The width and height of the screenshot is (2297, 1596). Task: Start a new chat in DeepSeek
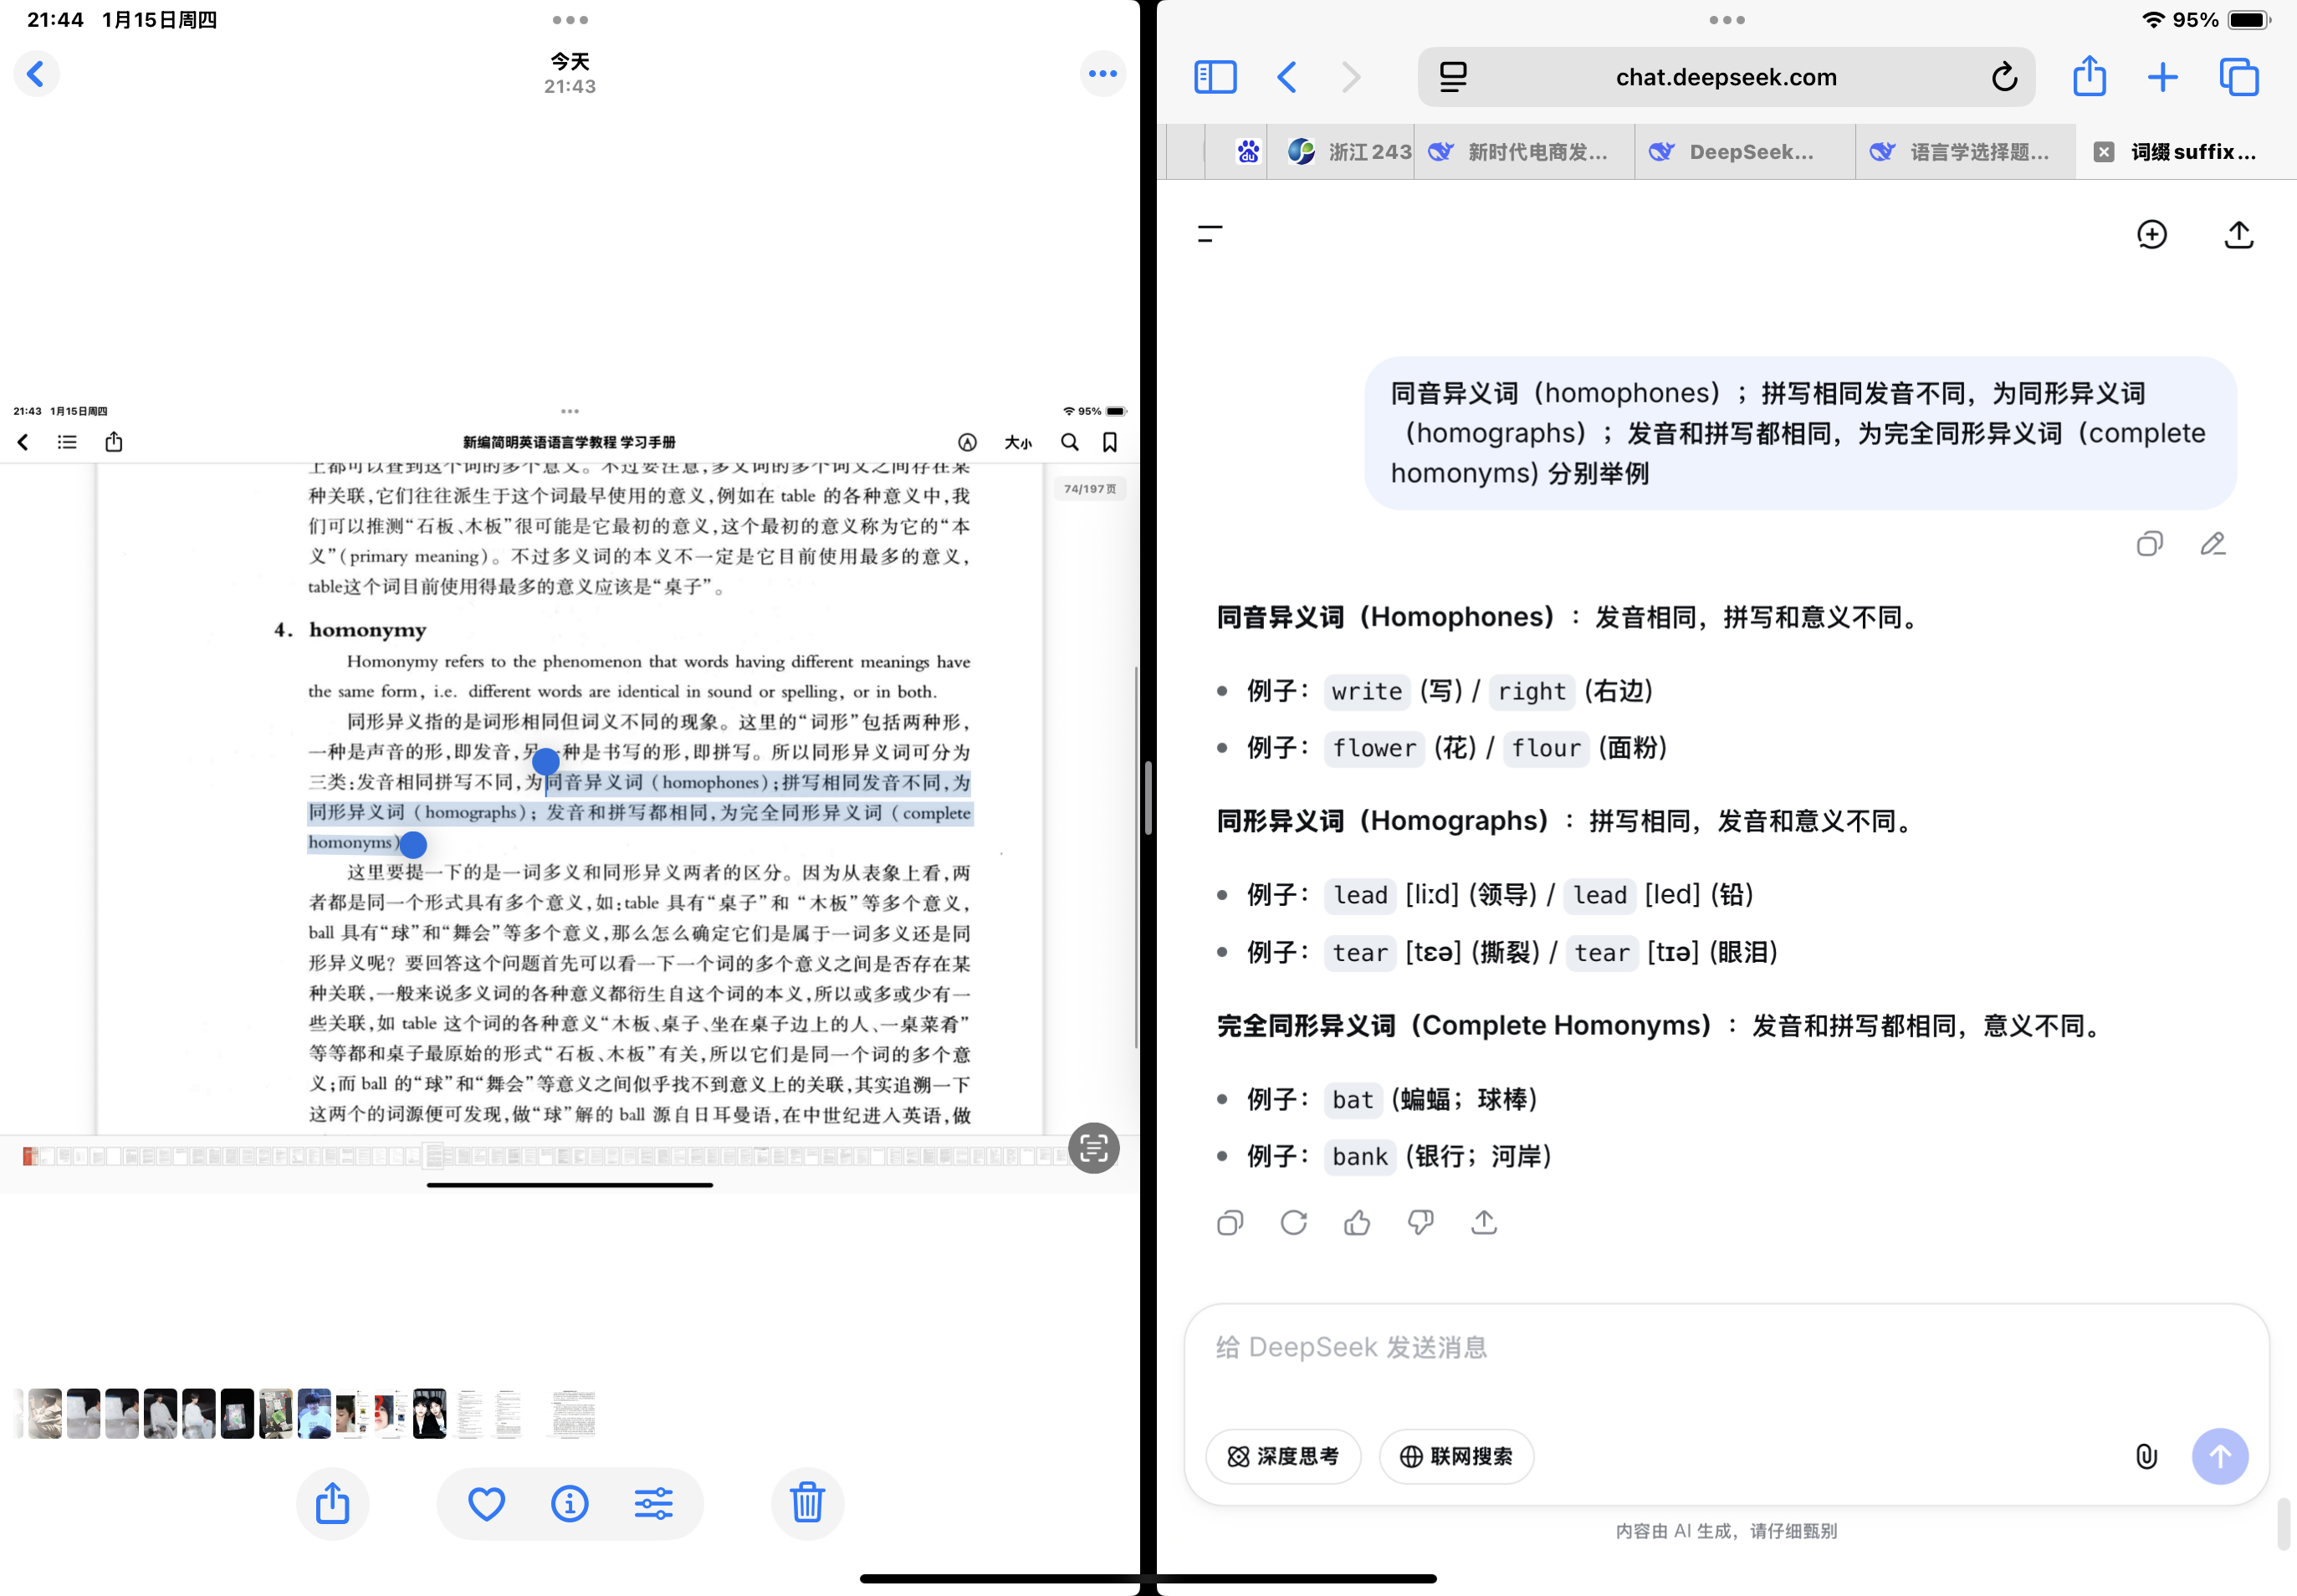[x=2151, y=234]
